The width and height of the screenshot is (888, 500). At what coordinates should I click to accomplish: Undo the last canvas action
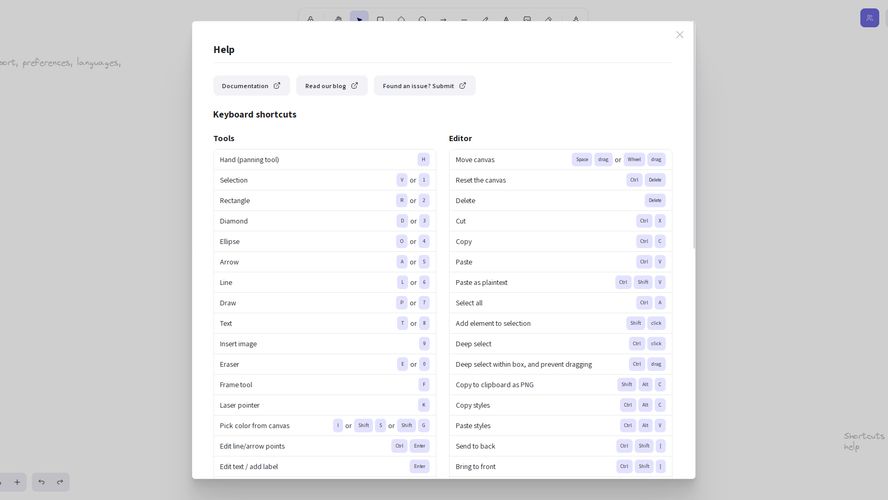click(x=41, y=482)
